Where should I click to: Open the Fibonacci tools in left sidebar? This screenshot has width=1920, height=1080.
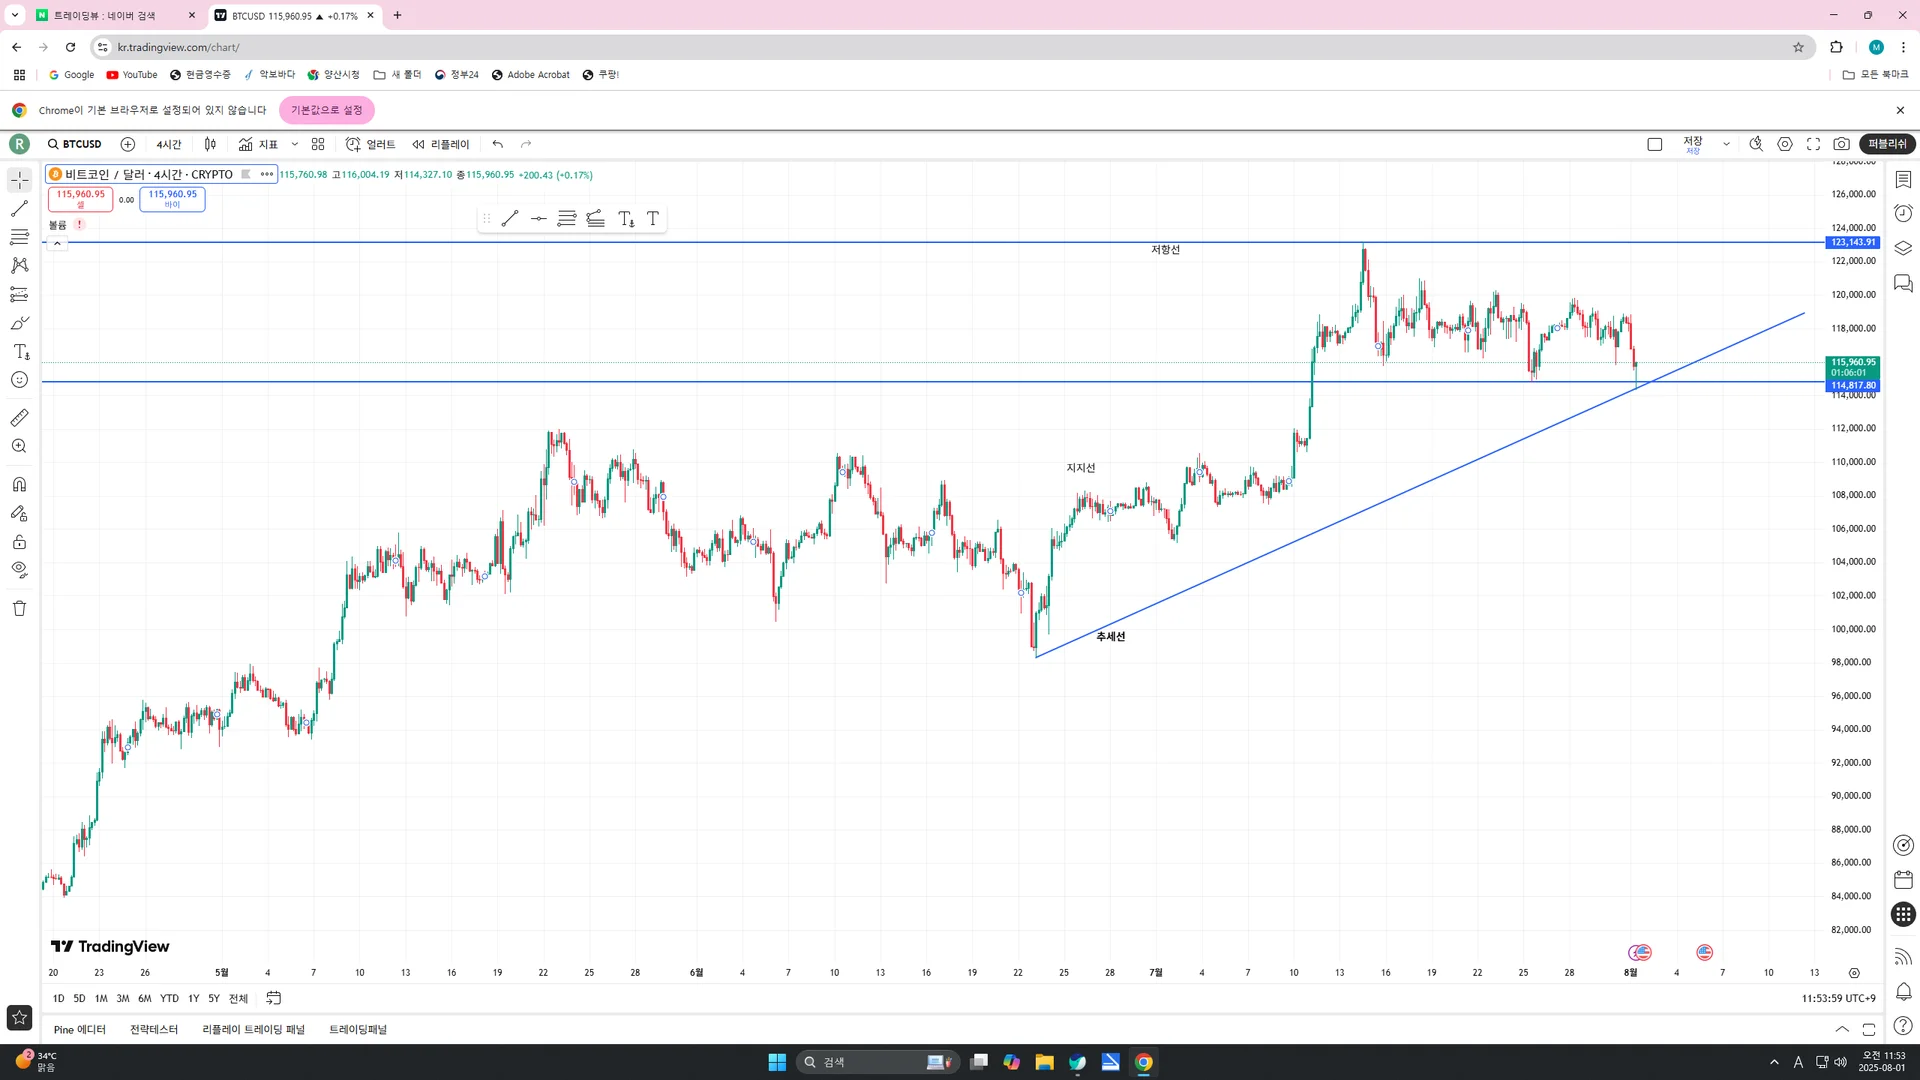[19, 237]
